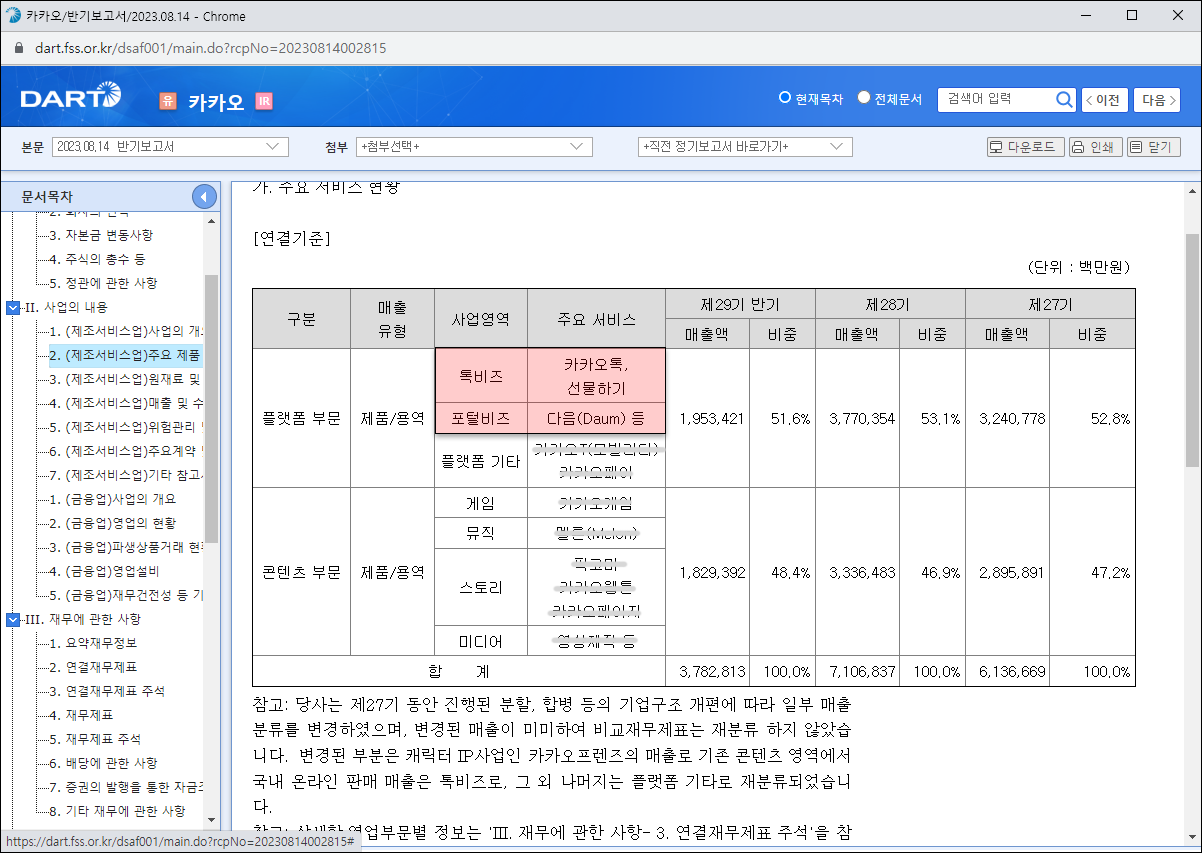Open 8. 기타 재무에 관한 사항 item

tap(117, 811)
